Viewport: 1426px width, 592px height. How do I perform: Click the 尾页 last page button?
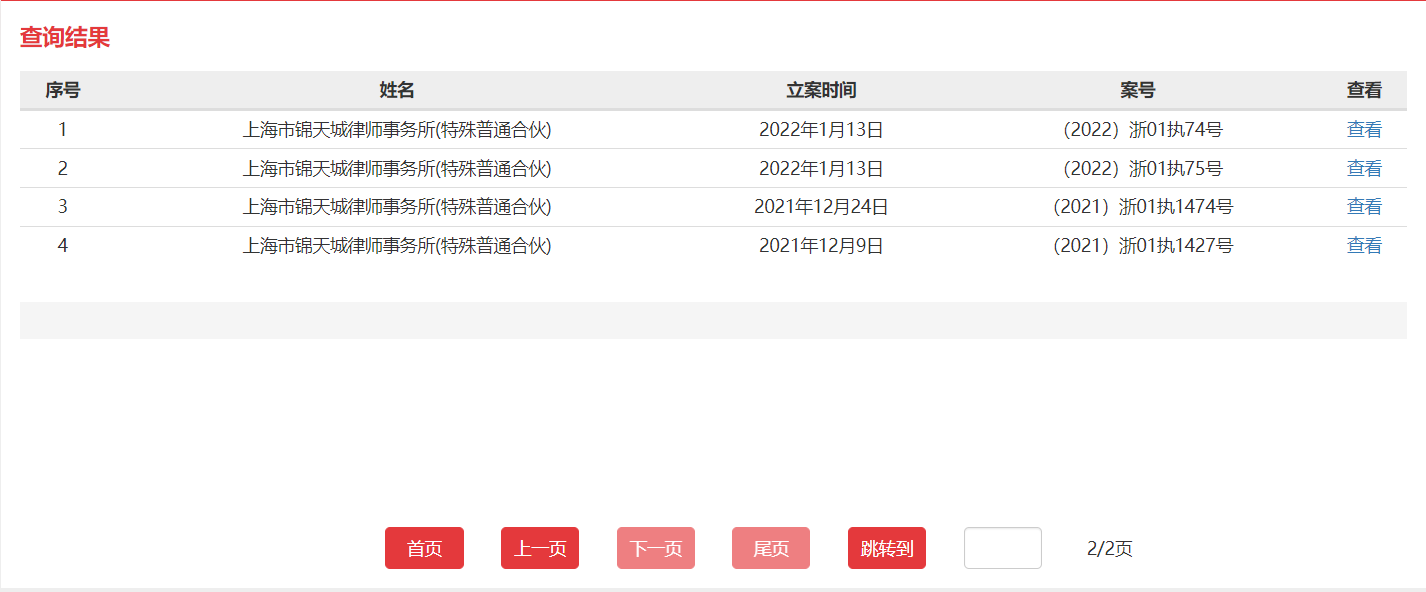click(x=771, y=548)
